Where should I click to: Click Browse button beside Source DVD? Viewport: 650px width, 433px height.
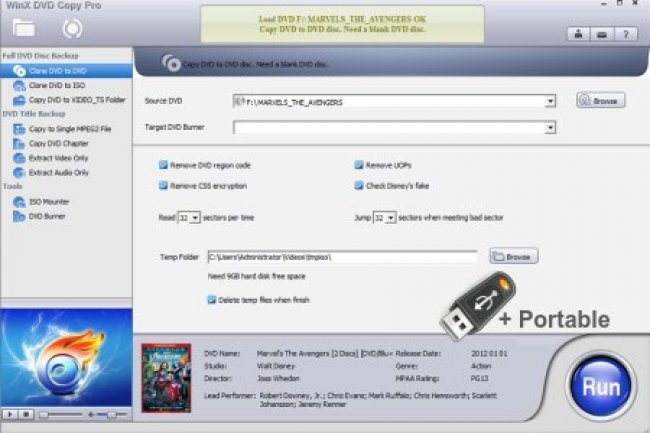pos(600,101)
